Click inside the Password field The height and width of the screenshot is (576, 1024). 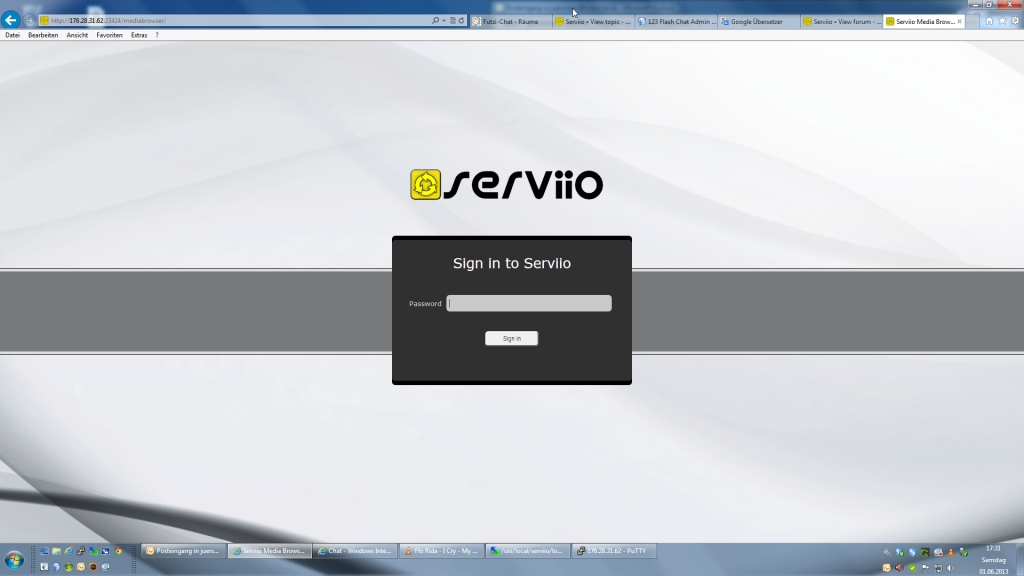pyautogui.click(x=528, y=302)
